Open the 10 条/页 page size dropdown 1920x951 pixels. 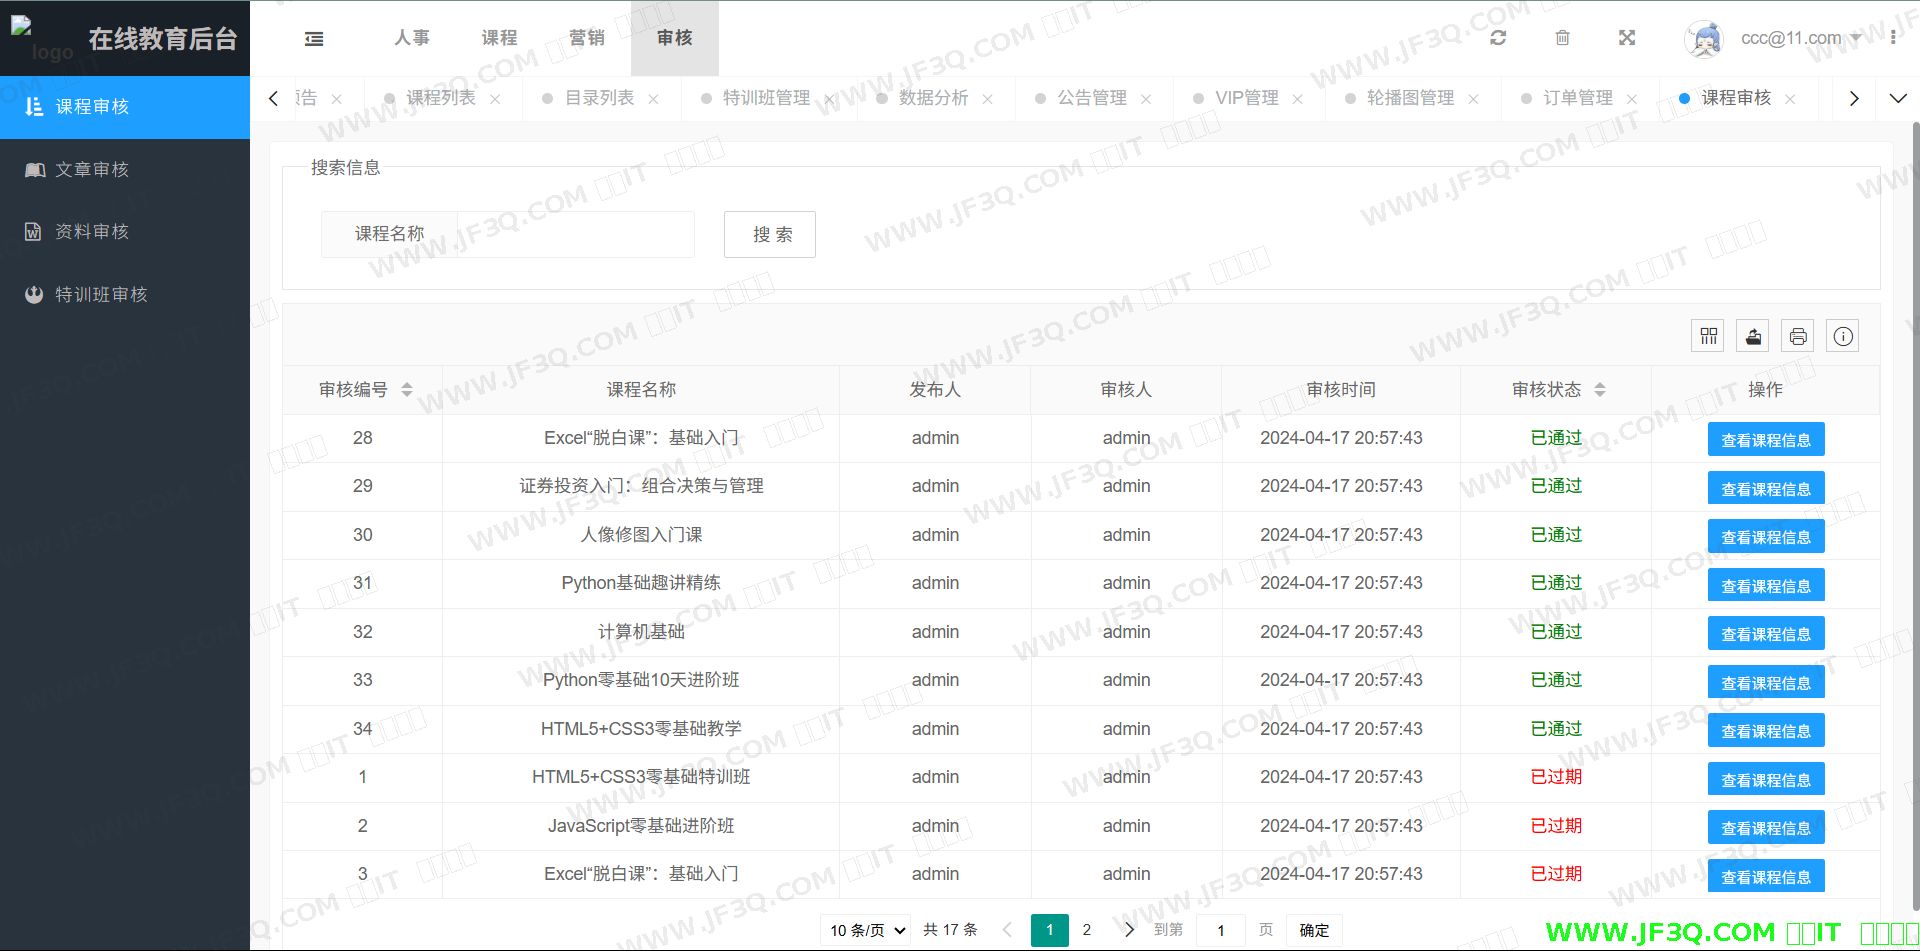tap(866, 930)
